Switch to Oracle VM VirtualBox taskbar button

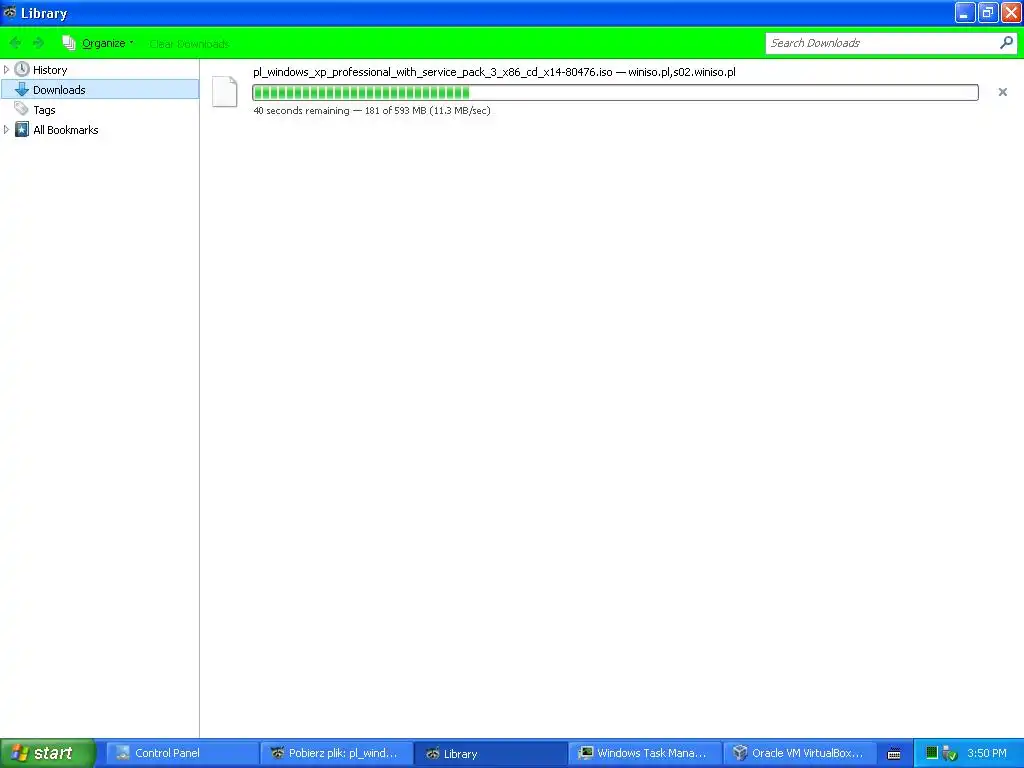pyautogui.click(x=799, y=754)
